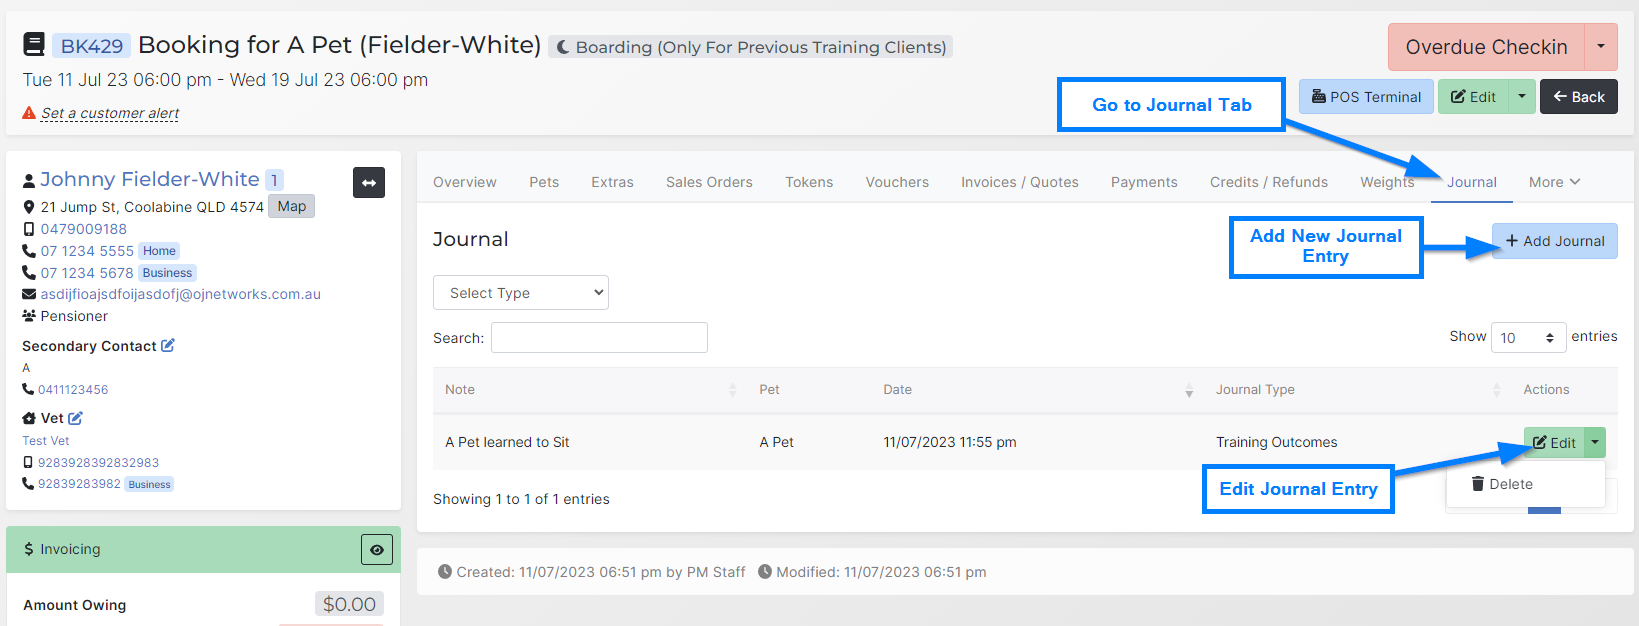This screenshot has height=626, width=1639.
Task: Open the Select Type dropdown
Action: [x=520, y=293]
